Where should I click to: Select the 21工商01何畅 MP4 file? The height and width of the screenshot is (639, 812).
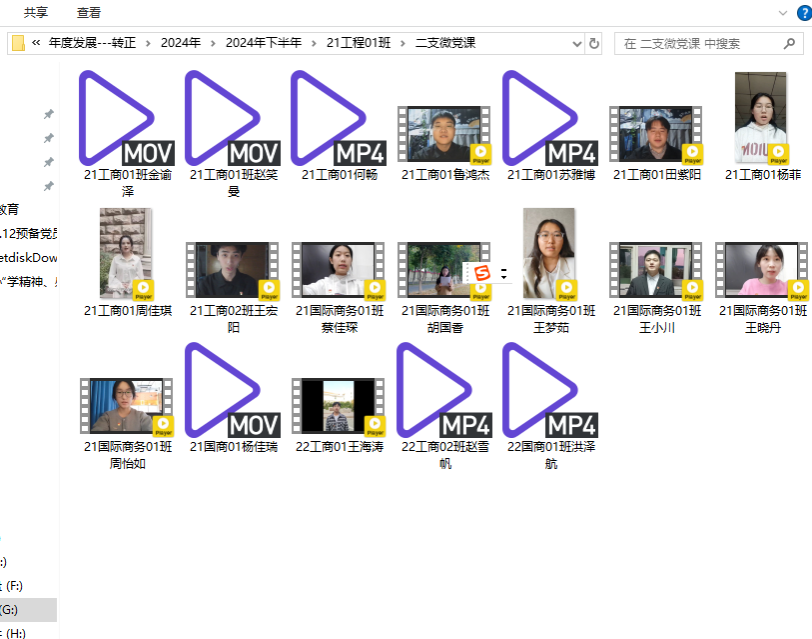[x=339, y=118]
